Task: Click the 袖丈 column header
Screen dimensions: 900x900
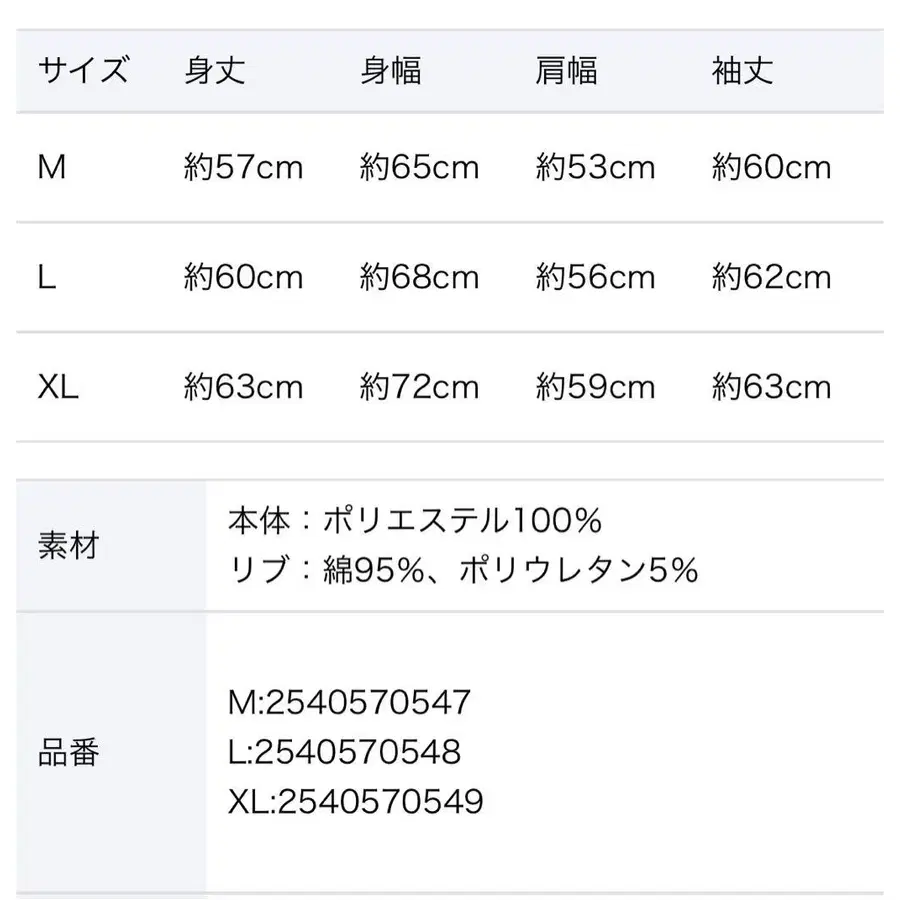Action: (742, 71)
